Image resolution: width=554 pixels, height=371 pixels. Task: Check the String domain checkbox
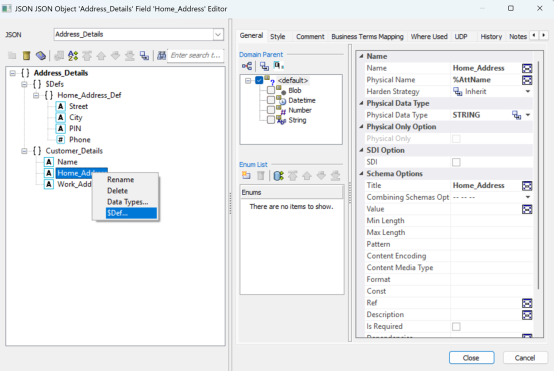tap(271, 120)
